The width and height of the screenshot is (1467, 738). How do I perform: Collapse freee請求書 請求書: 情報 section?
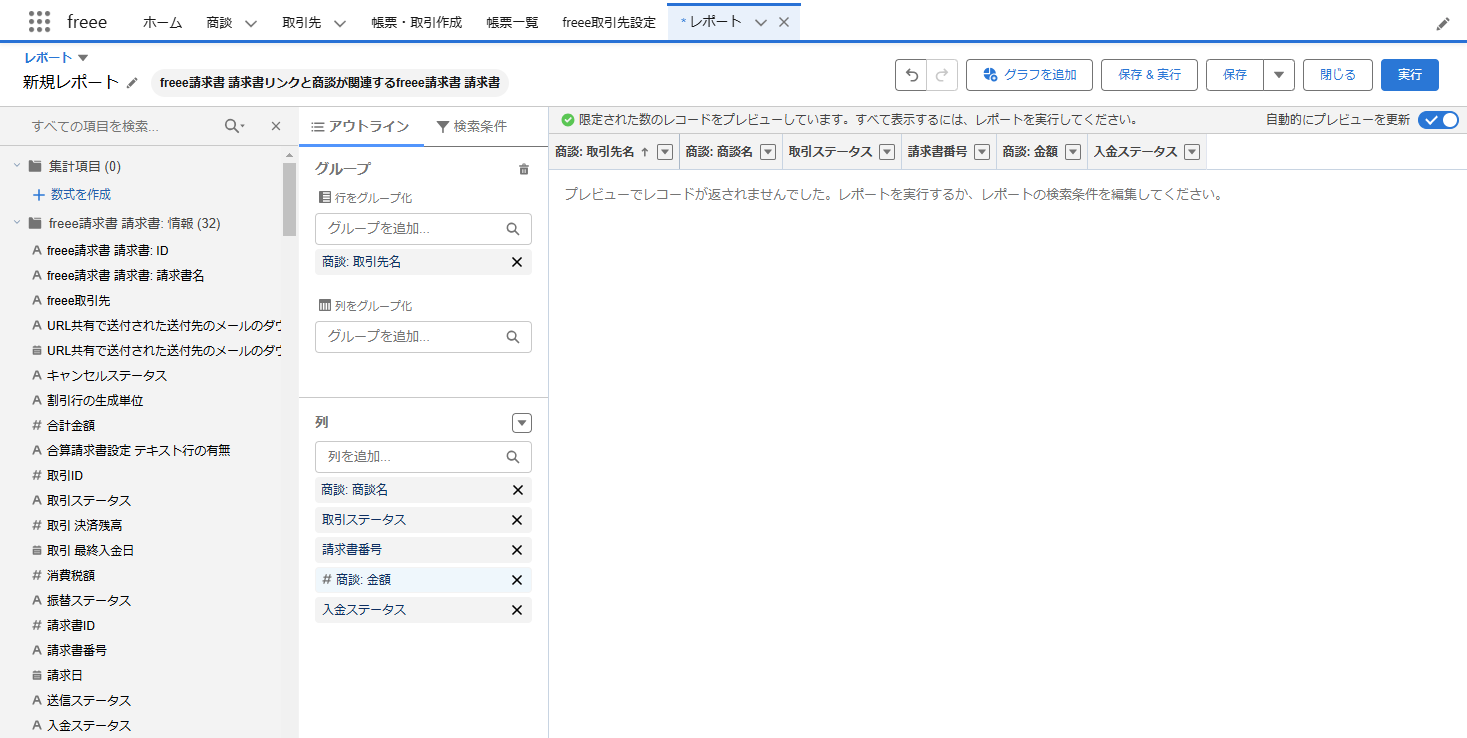17,224
